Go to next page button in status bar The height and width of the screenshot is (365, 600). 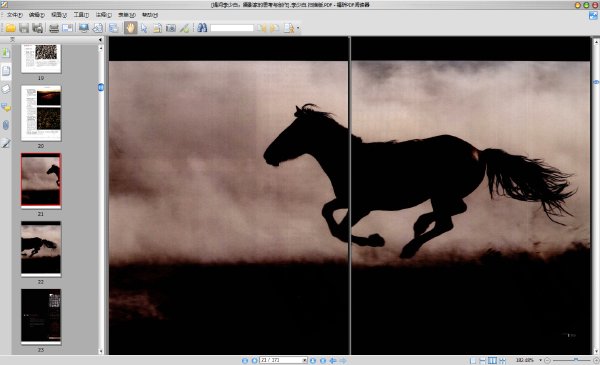[x=313, y=360]
